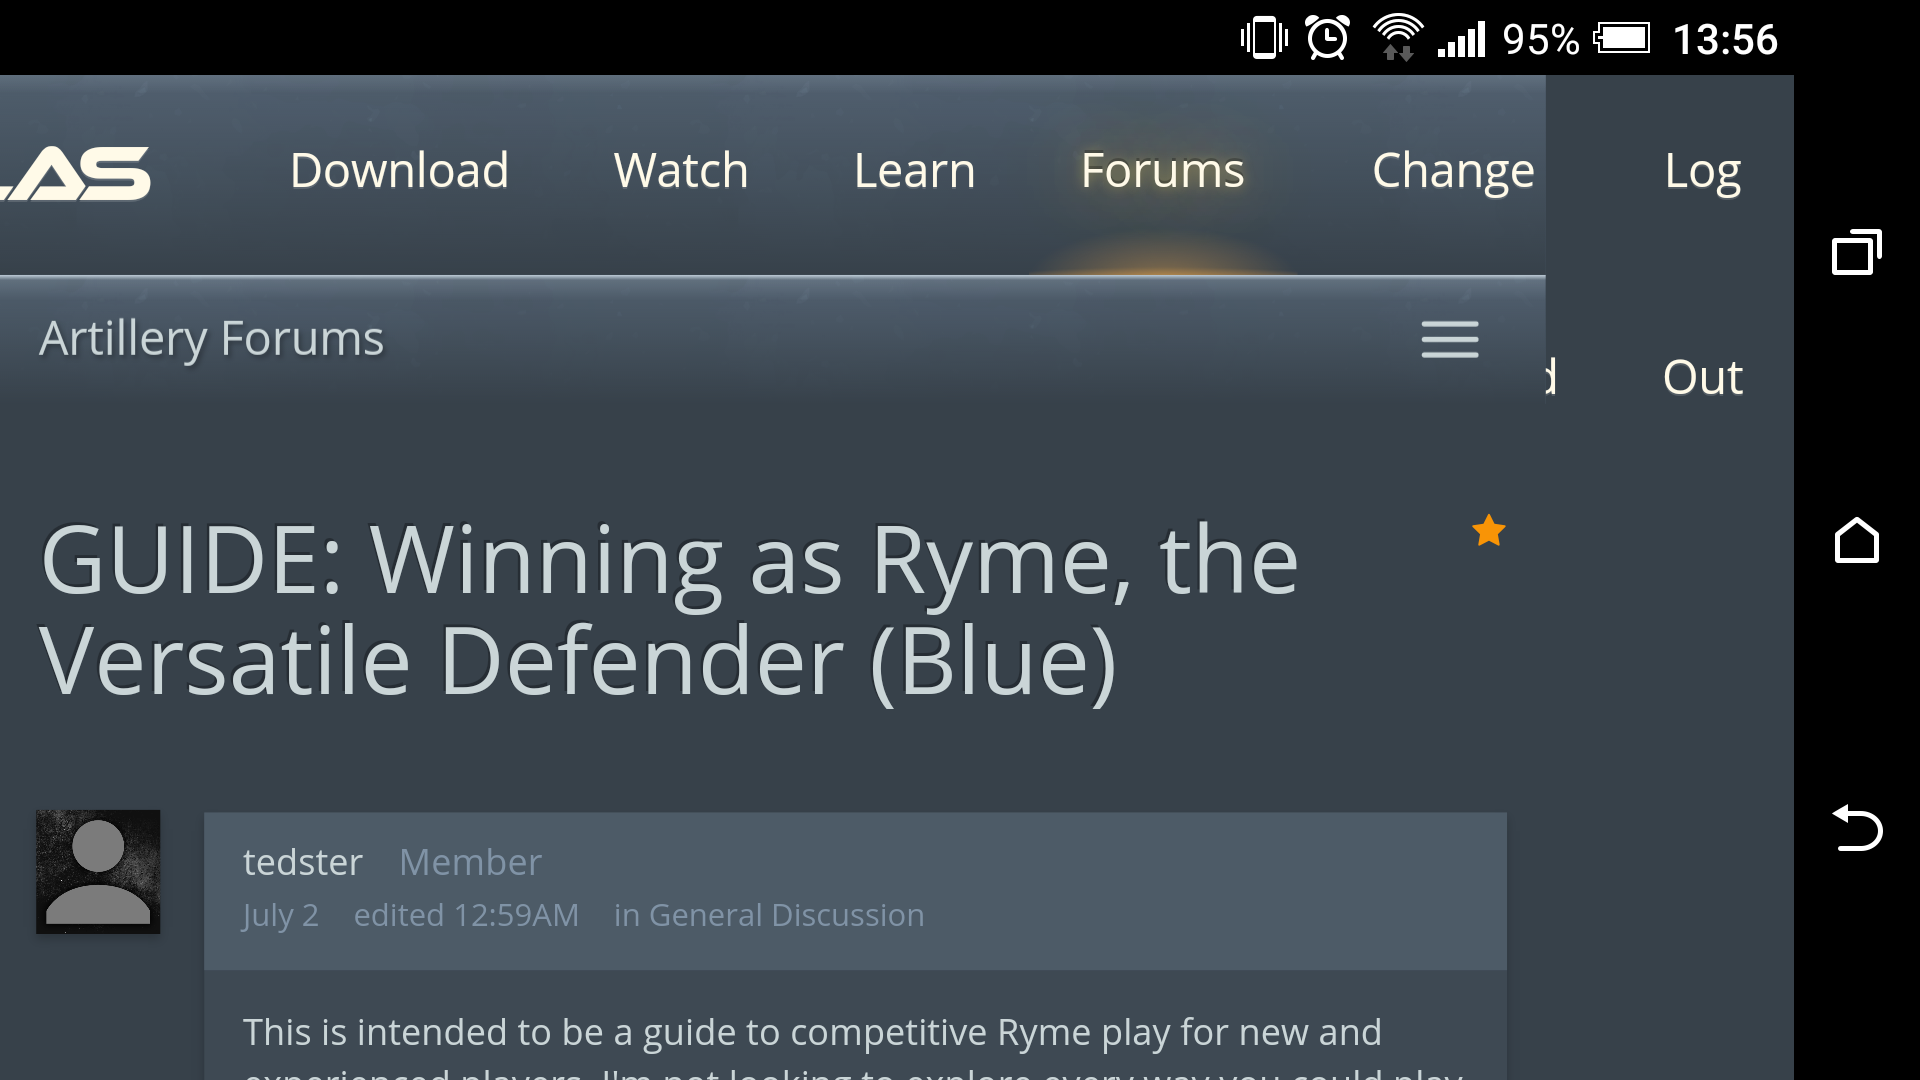Viewport: 1920px width, 1080px height.
Task: Tap the battery status icon
Action: point(1621,39)
